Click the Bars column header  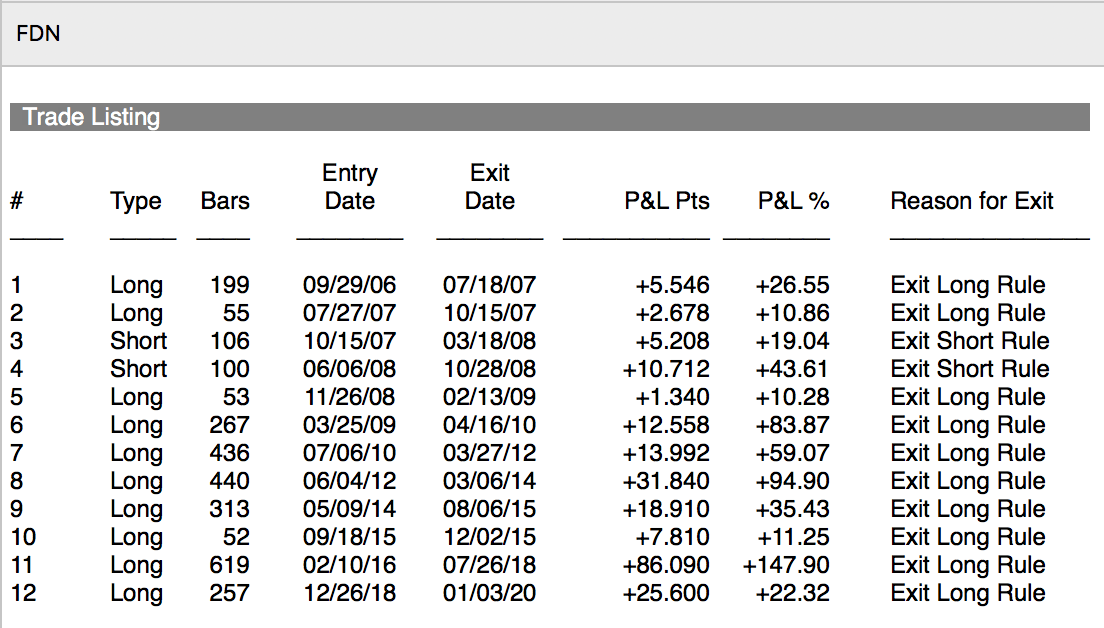pos(225,201)
